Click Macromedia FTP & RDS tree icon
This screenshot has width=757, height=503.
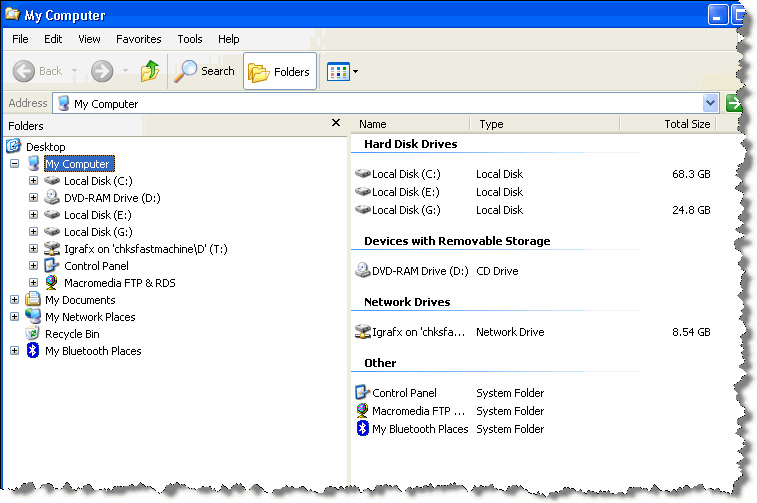[x=51, y=282]
